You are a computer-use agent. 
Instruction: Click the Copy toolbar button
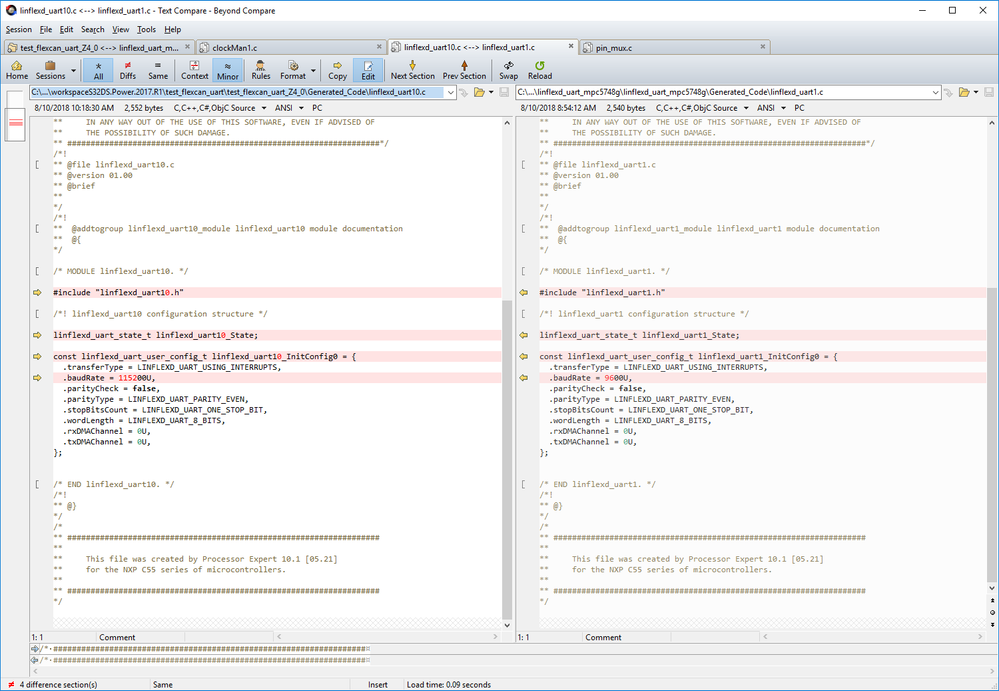[x=338, y=70]
